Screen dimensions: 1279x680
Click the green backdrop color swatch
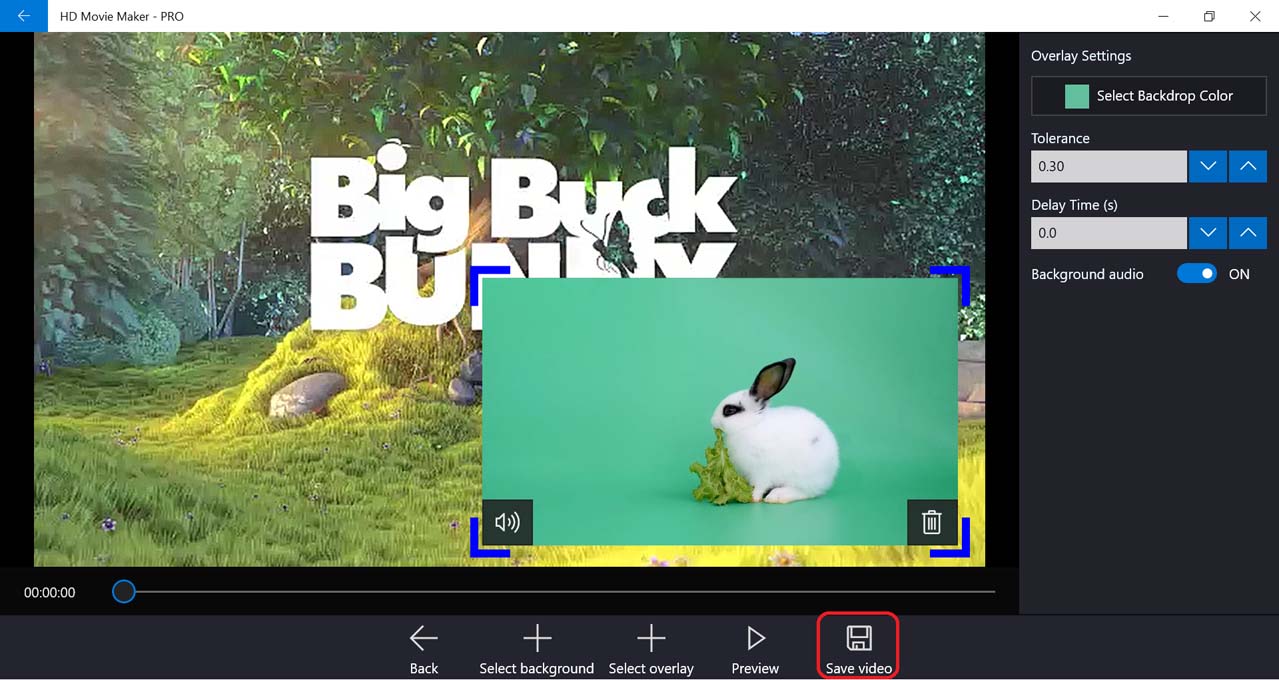coord(1077,96)
